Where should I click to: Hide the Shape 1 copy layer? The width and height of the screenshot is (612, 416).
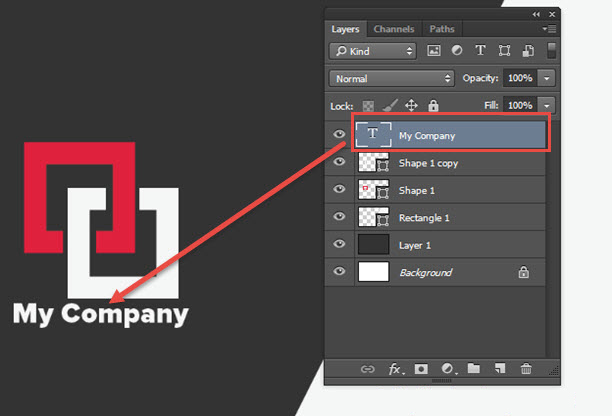point(339,162)
